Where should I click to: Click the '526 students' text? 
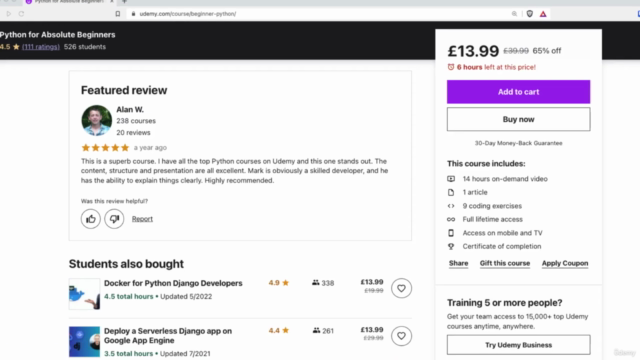(85, 47)
